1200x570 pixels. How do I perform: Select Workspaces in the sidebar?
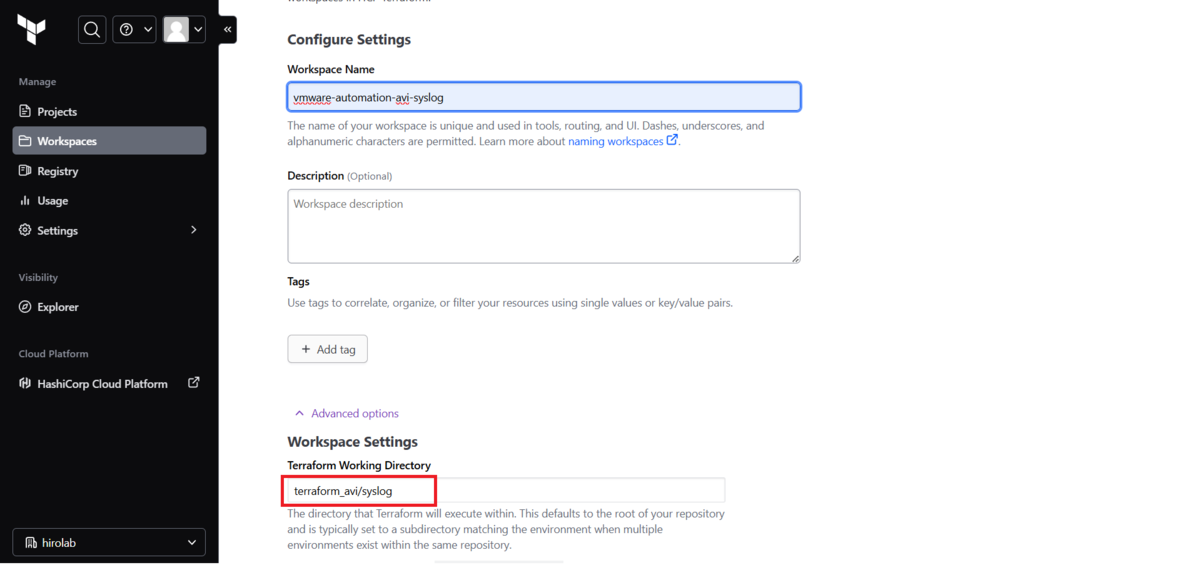click(109, 141)
